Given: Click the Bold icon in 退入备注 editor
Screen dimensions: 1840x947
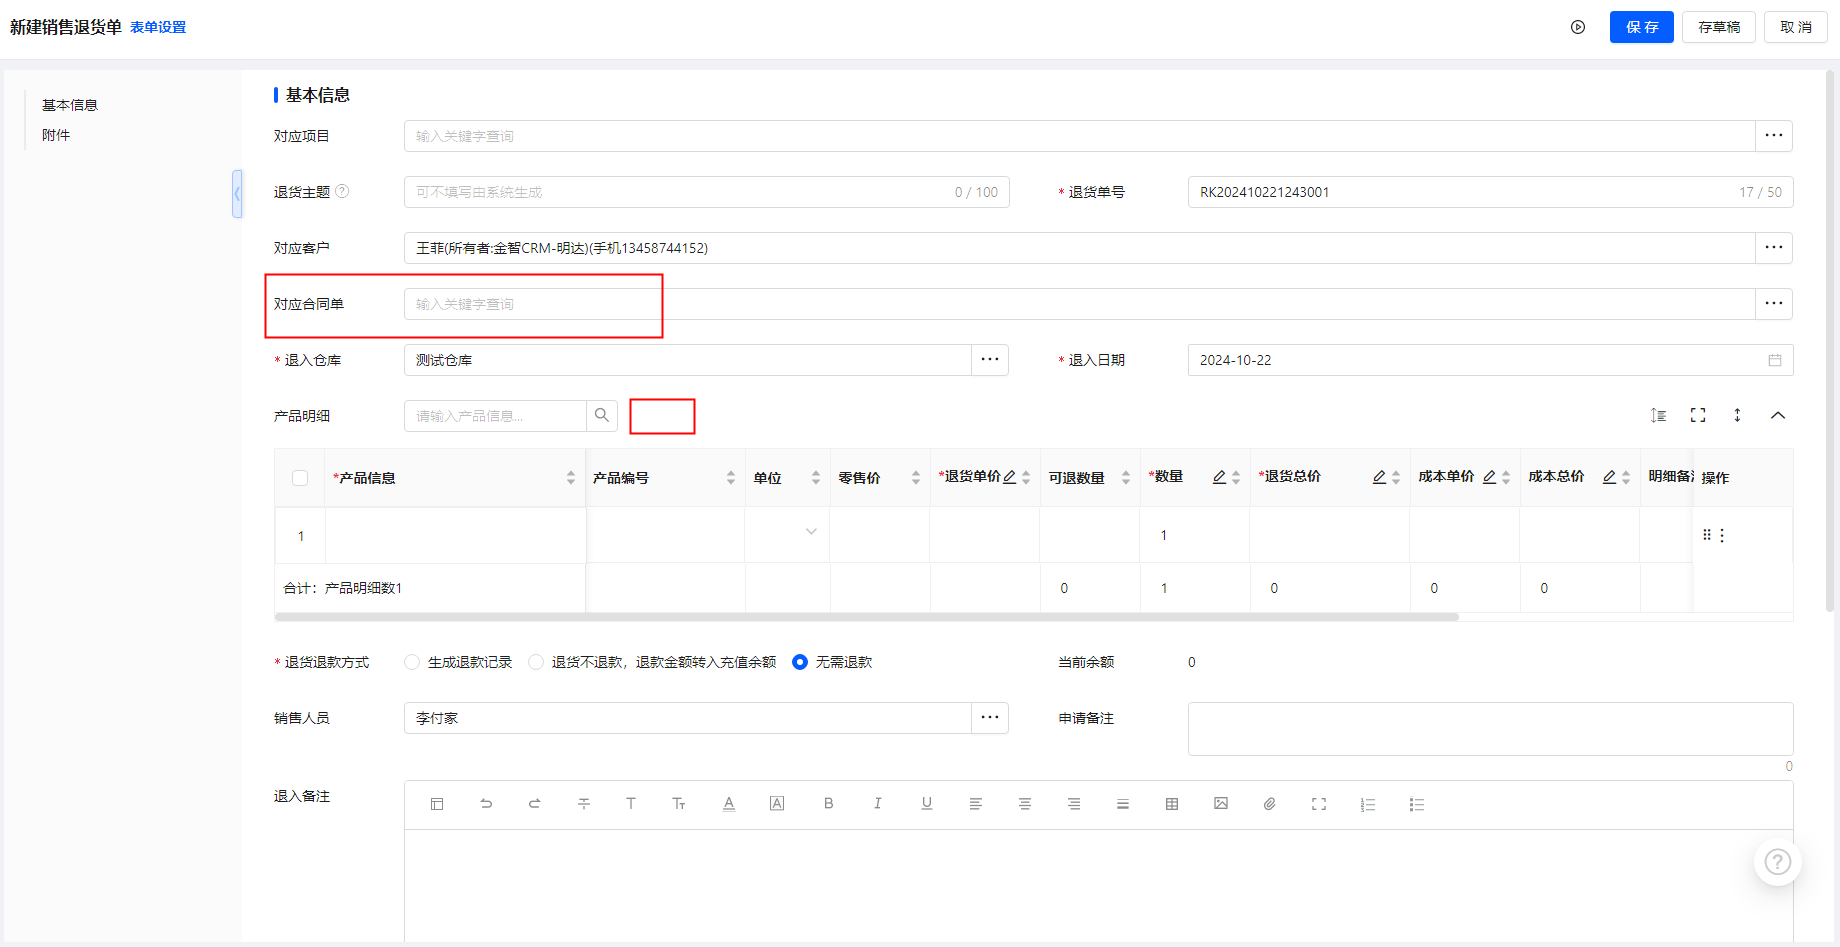Looking at the screenshot, I should [828, 803].
